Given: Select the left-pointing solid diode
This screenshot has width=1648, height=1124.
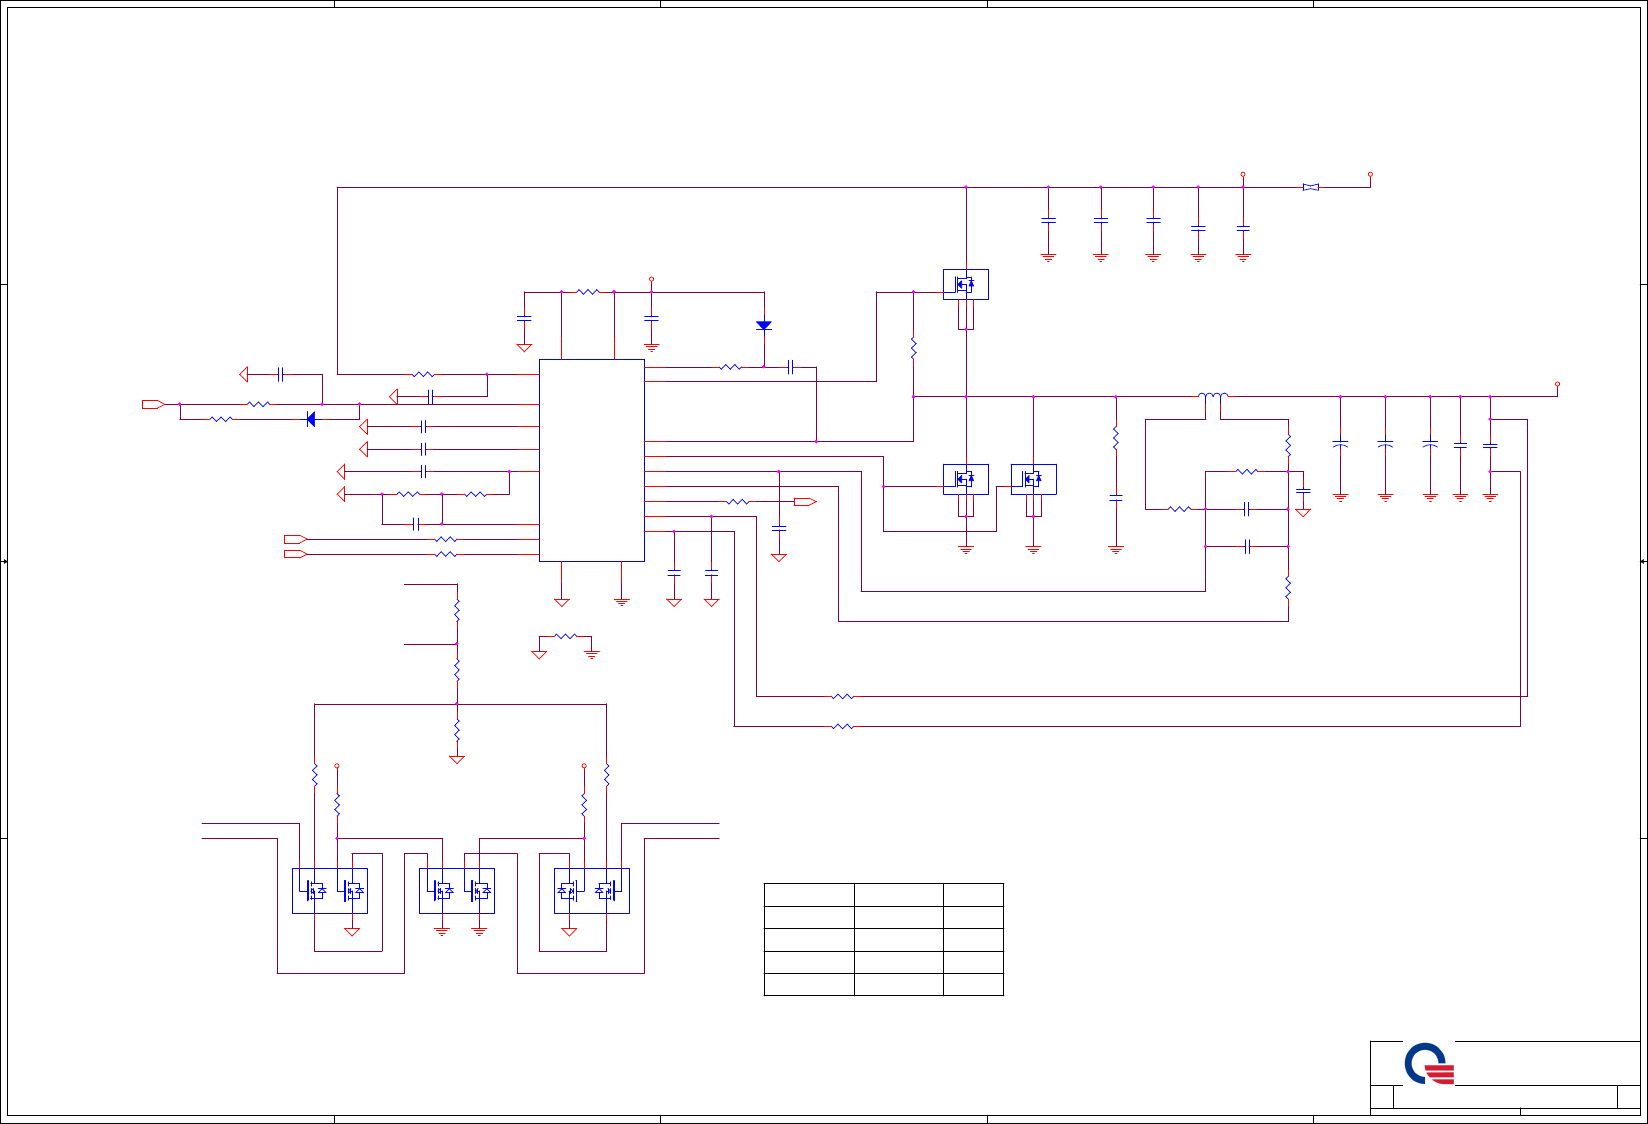Looking at the screenshot, I should 311,419.
